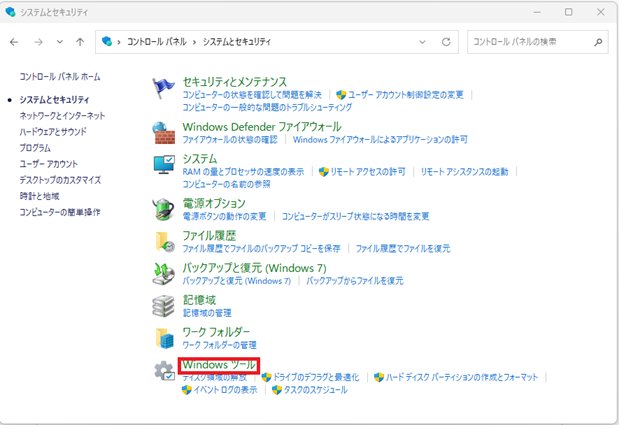619x425 pixels.
Task: Click the Backup and Restore drive icon
Action: [x=163, y=274]
